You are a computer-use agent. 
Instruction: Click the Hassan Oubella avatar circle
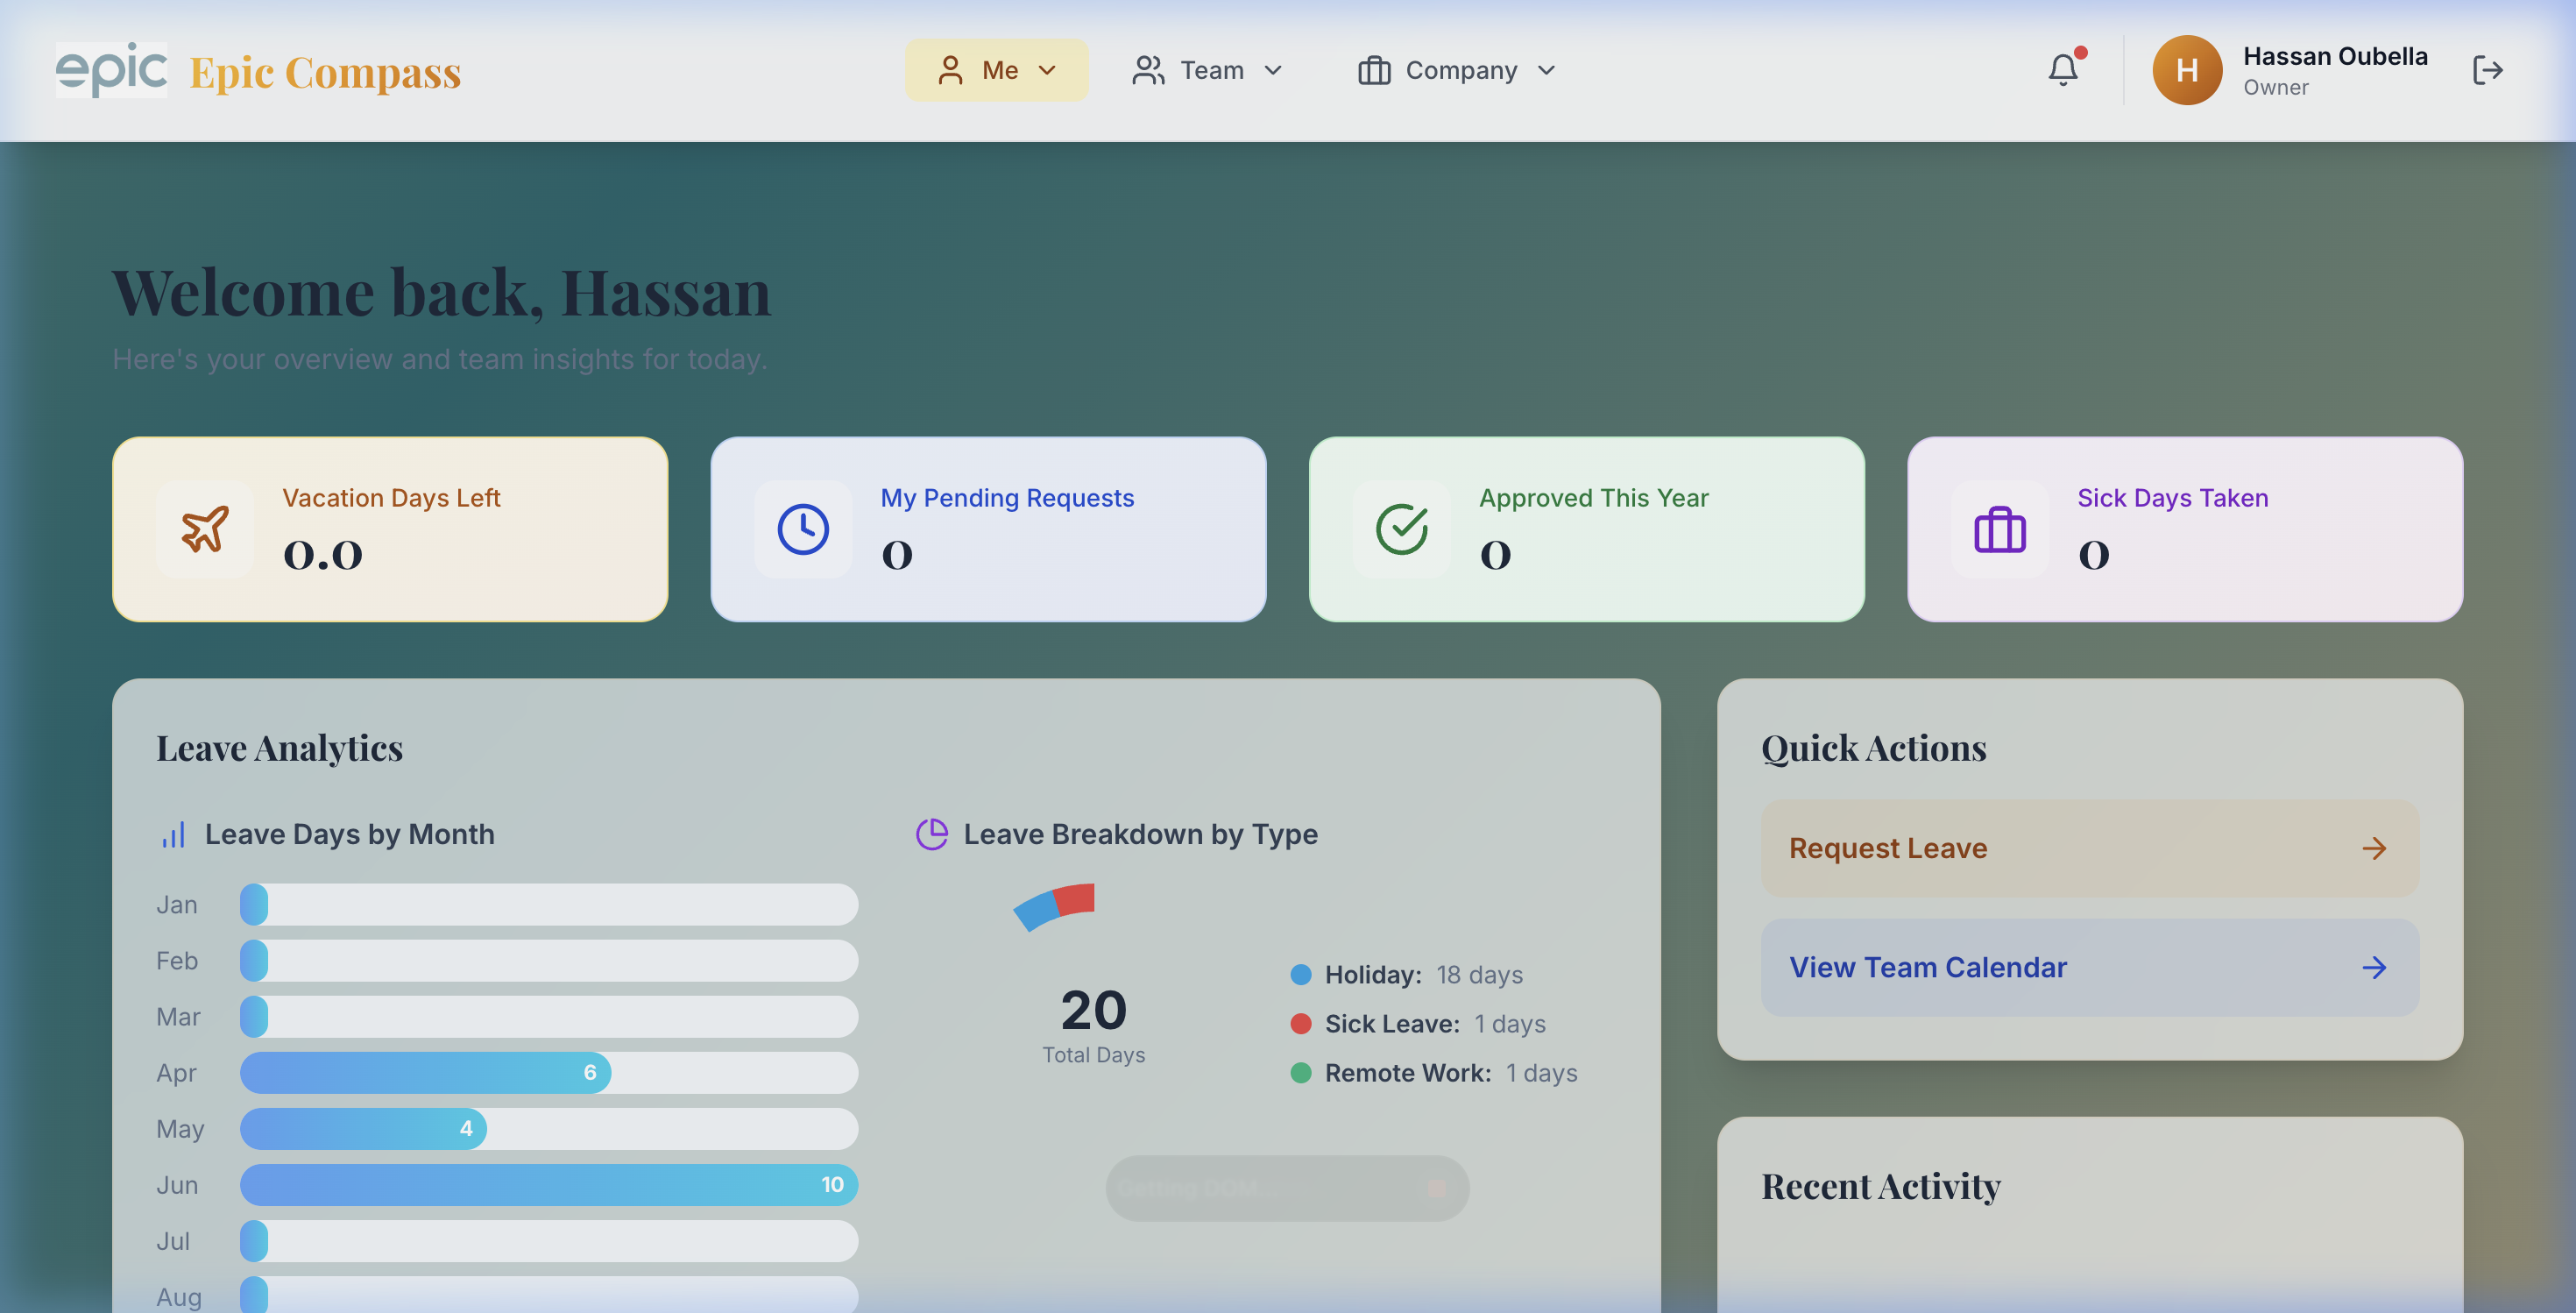[x=2187, y=70]
